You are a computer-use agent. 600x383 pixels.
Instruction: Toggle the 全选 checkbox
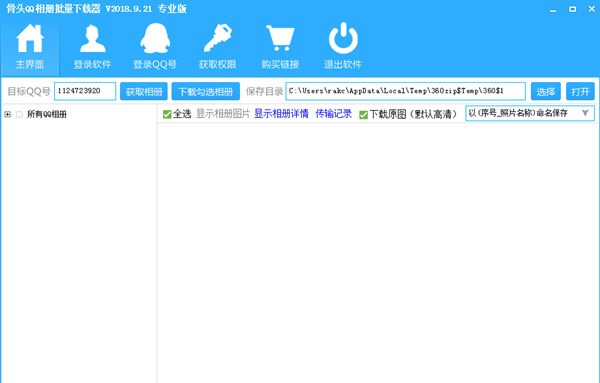pyautogui.click(x=167, y=114)
